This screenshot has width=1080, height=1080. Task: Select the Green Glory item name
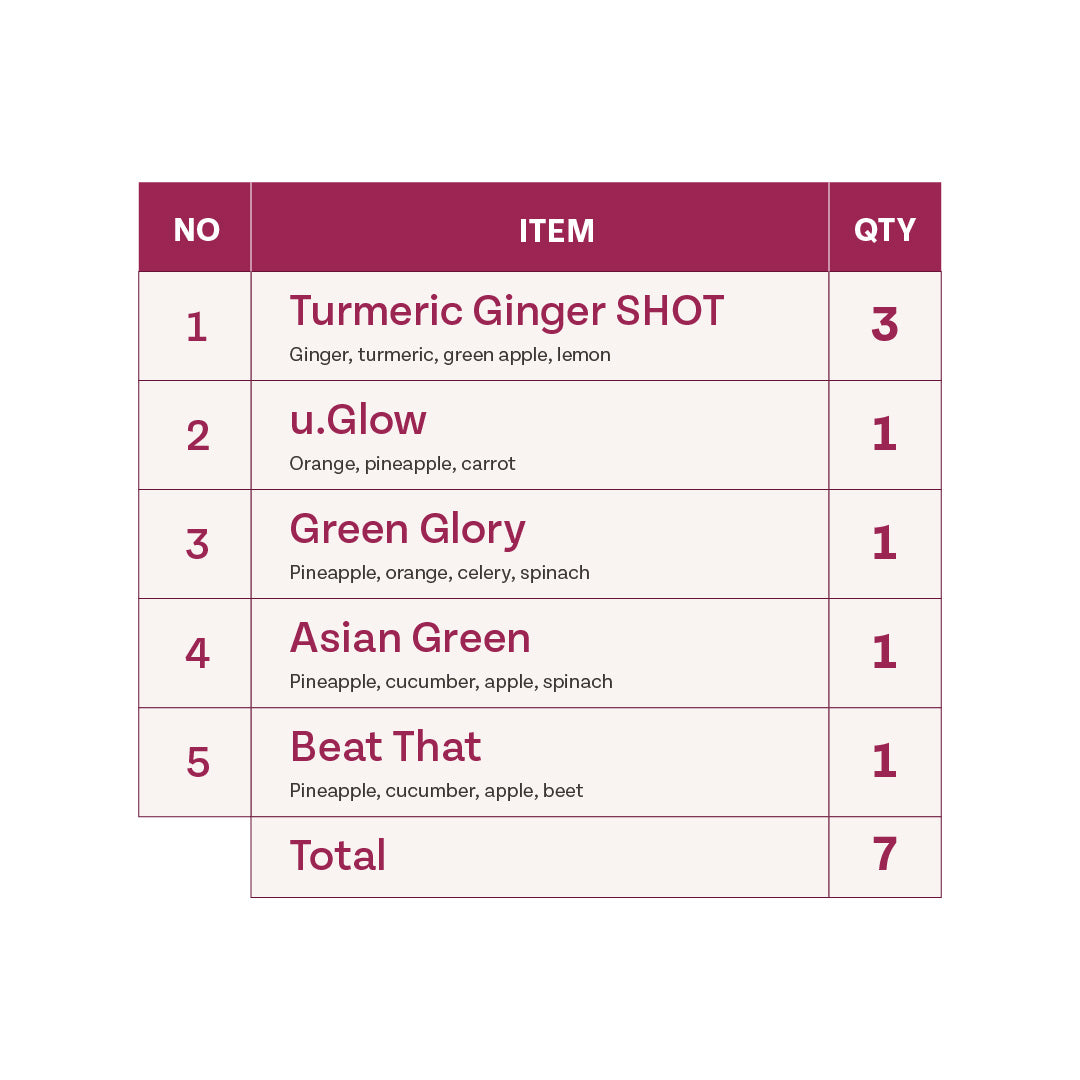pos(407,529)
